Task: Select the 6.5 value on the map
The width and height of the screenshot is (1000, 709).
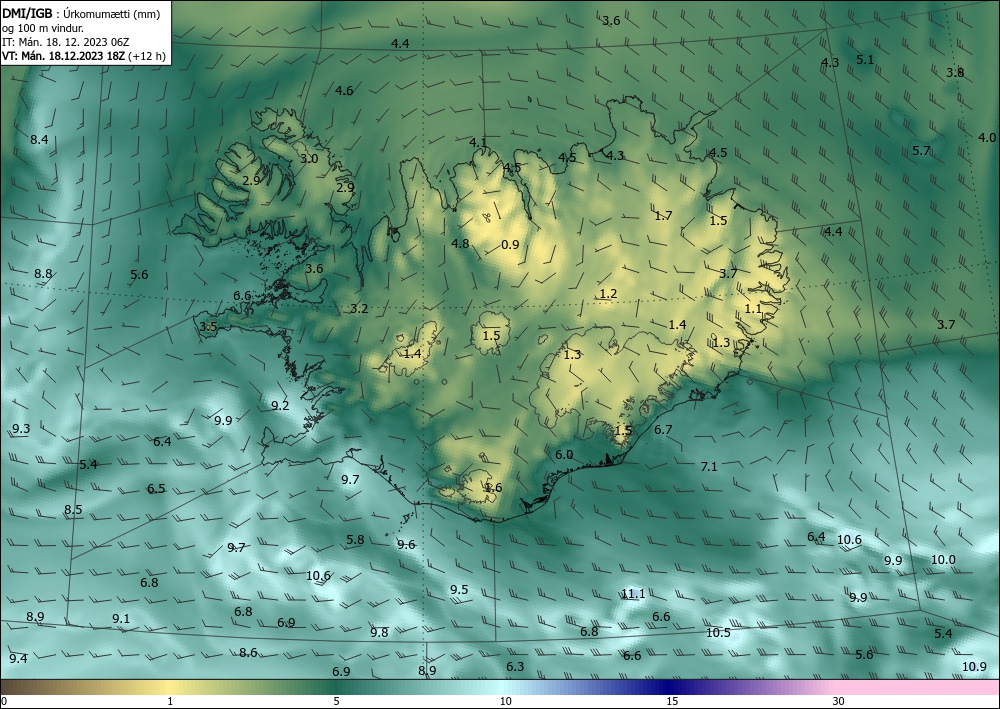Action: tap(156, 489)
